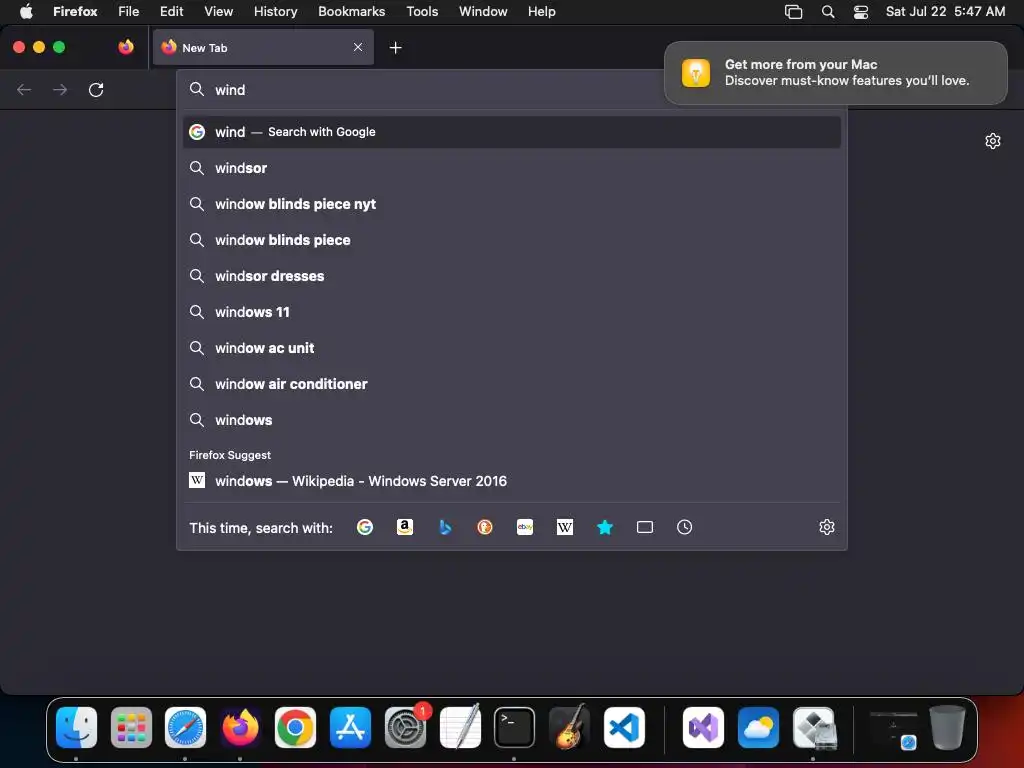The width and height of the screenshot is (1024, 768).
Task: Click Firefox icon in the Dock
Action: tap(240, 728)
